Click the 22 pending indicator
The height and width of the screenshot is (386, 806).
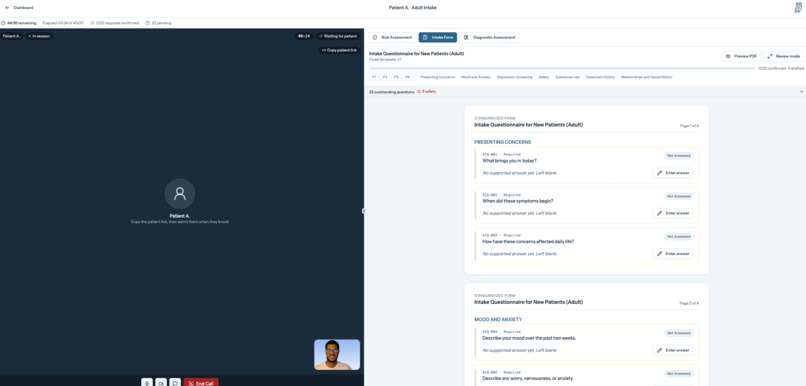click(x=158, y=23)
